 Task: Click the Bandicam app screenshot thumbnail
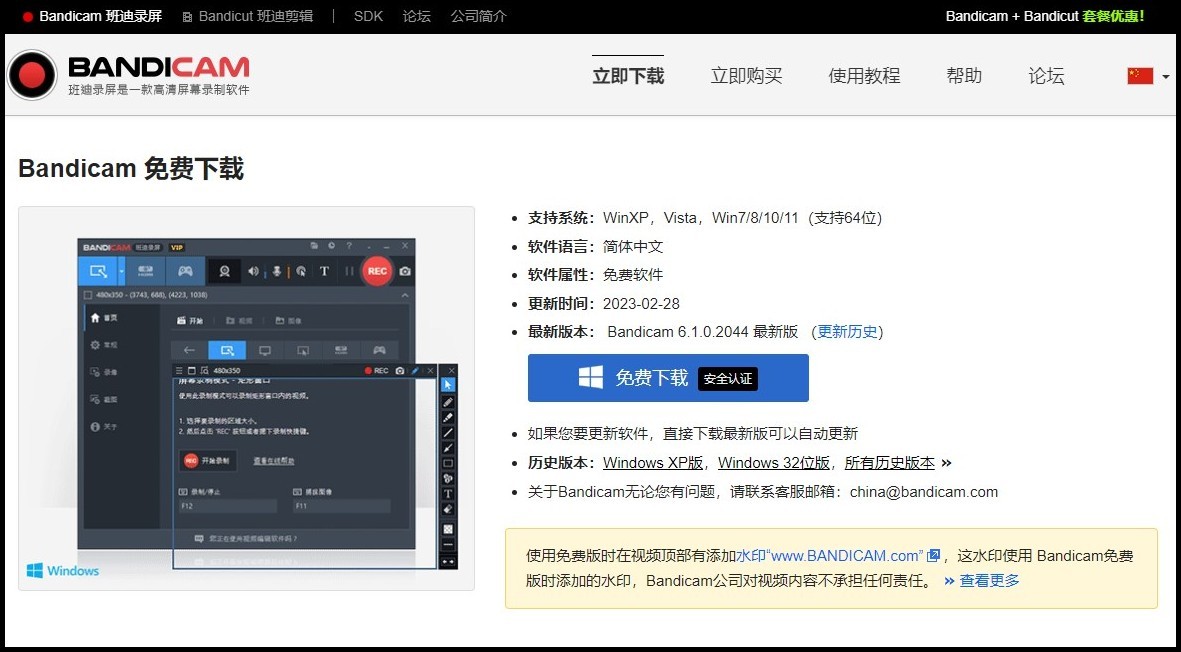click(245, 400)
